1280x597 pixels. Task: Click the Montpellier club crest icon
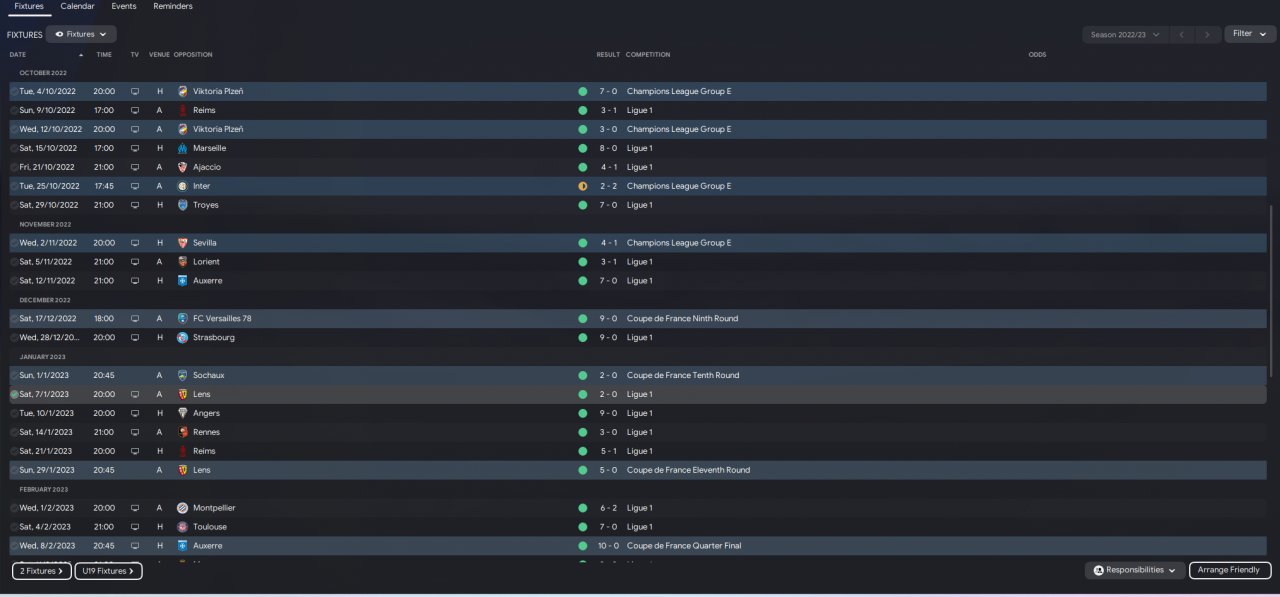[182, 508]
